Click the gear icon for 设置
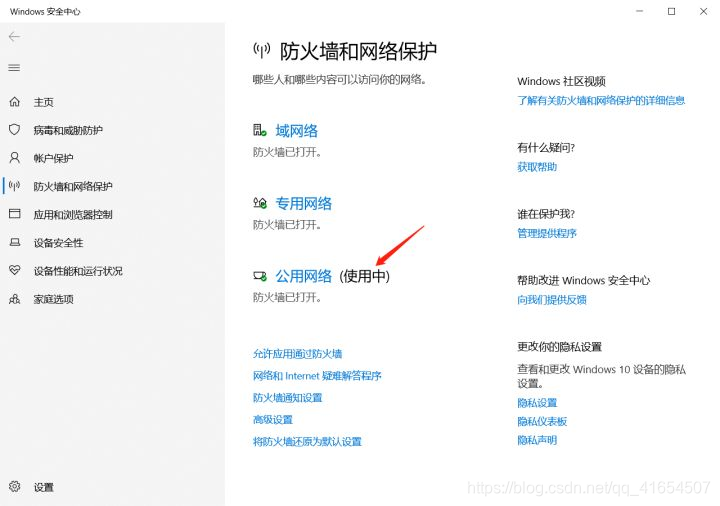Image resolution: width=720 pixels, height=506 pixels. (x=15, y=487)
